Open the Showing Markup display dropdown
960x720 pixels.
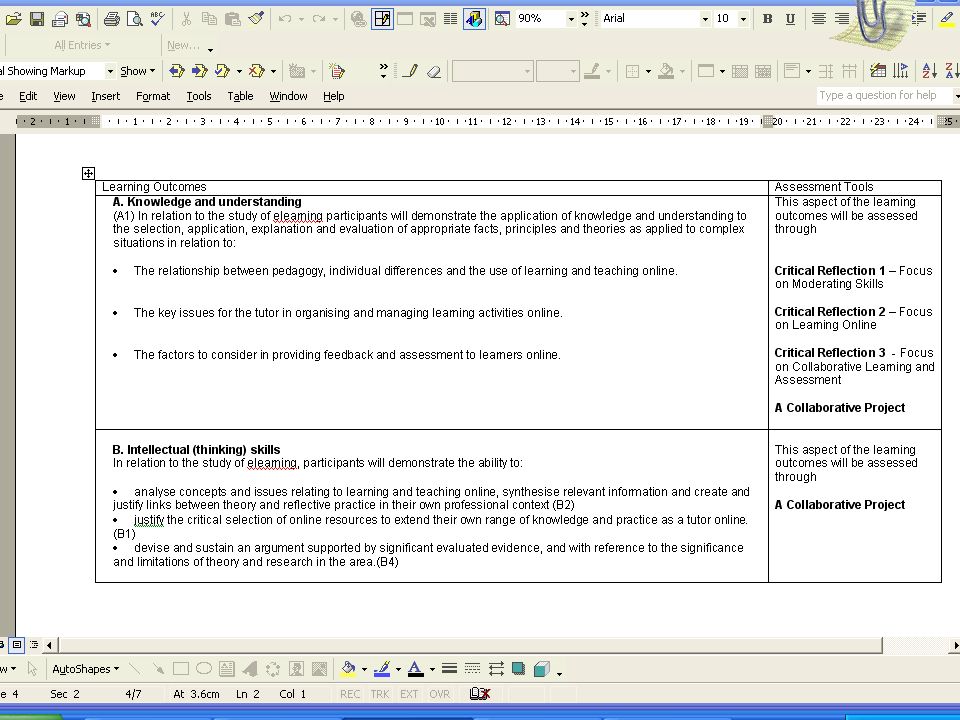[110, 71]
